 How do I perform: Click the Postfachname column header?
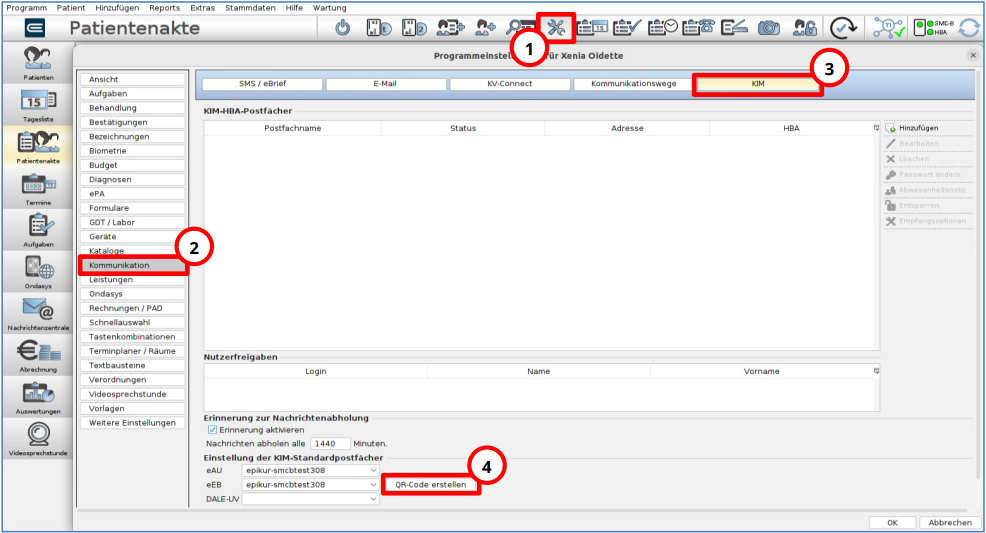pos(292,128)
